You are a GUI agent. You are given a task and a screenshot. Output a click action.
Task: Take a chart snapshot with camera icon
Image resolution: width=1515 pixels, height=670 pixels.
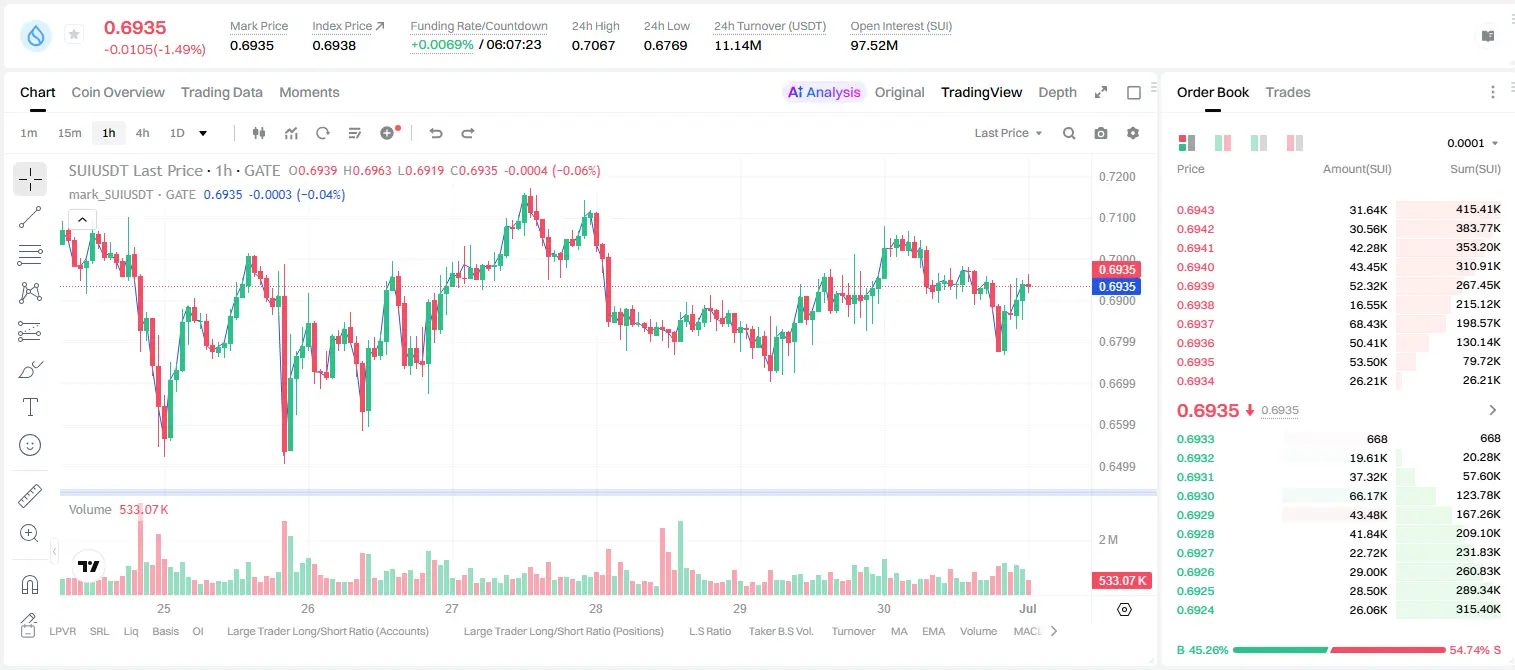click(1101, 133)
